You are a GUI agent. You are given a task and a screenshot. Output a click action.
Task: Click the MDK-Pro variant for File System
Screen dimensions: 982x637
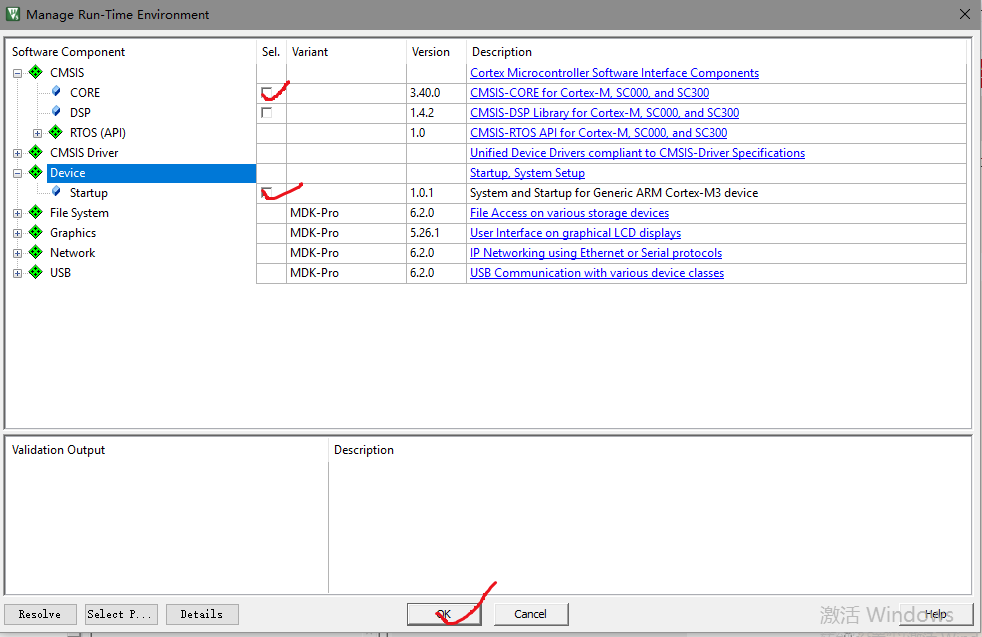point(314,213)
